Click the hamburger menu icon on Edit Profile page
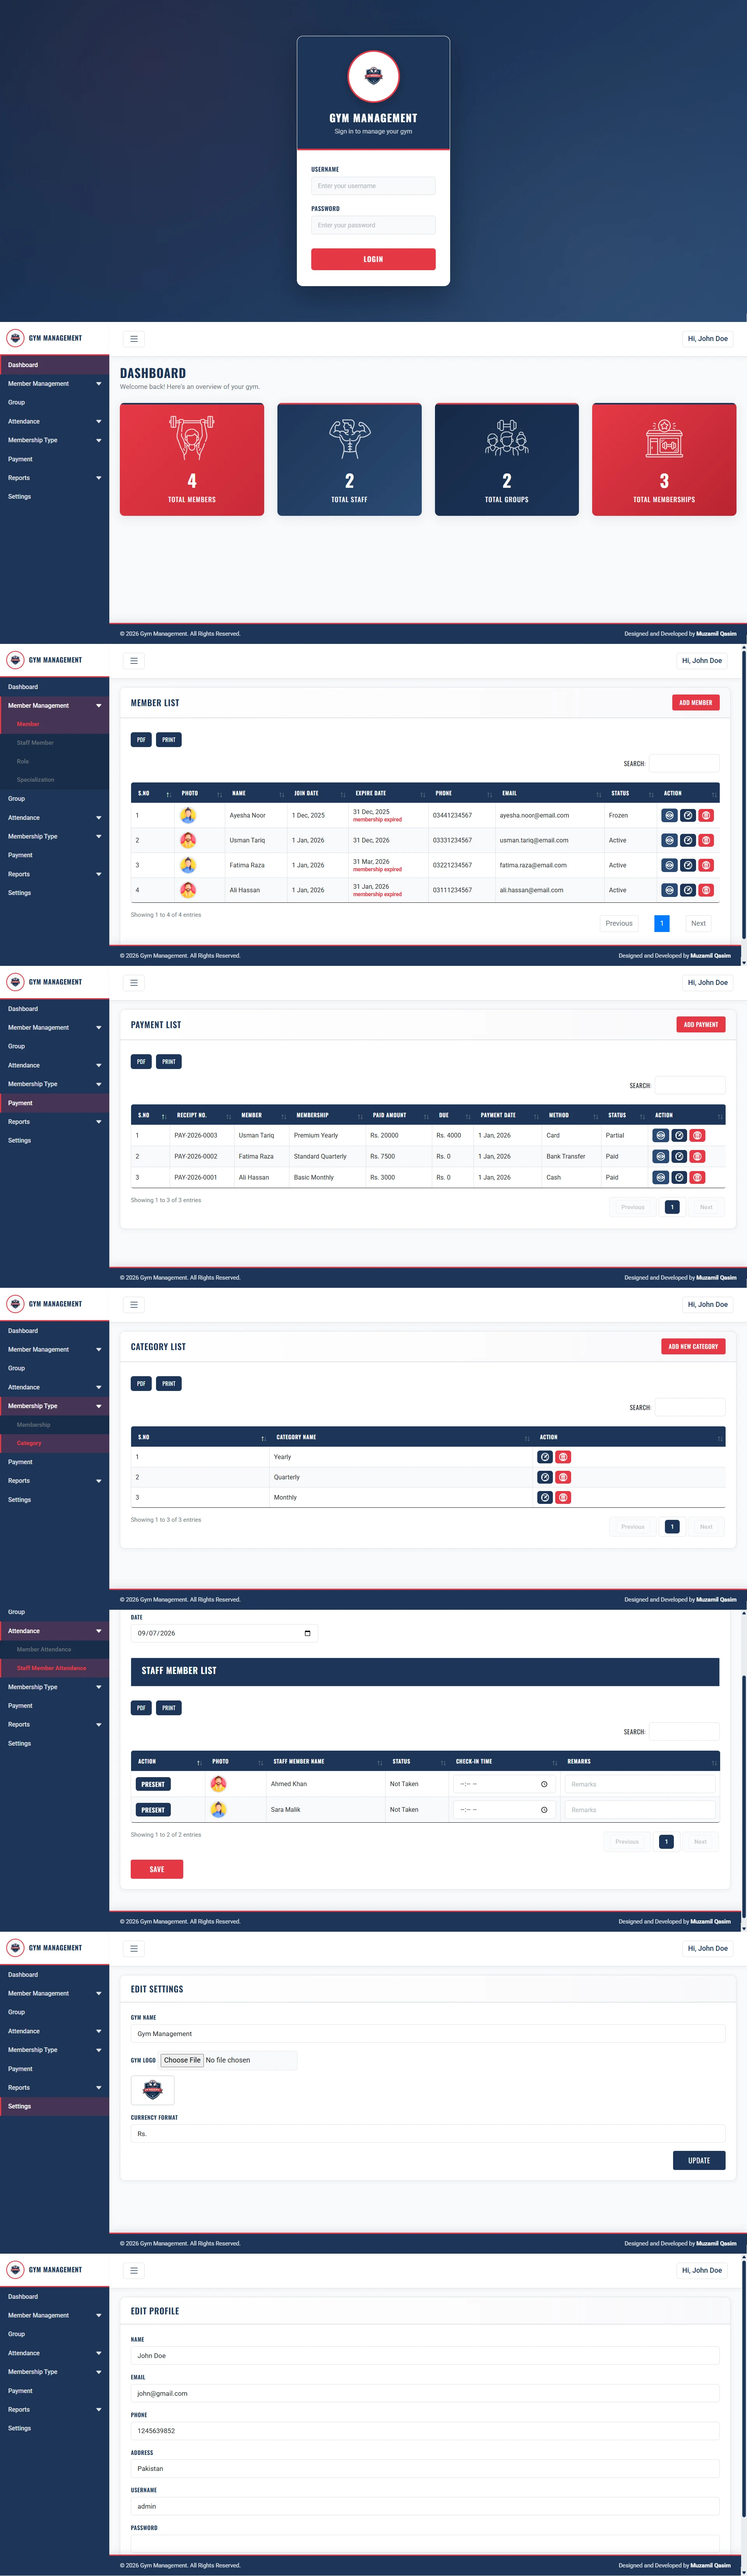The image size is (747, 2576). (x=134, y=2271)
